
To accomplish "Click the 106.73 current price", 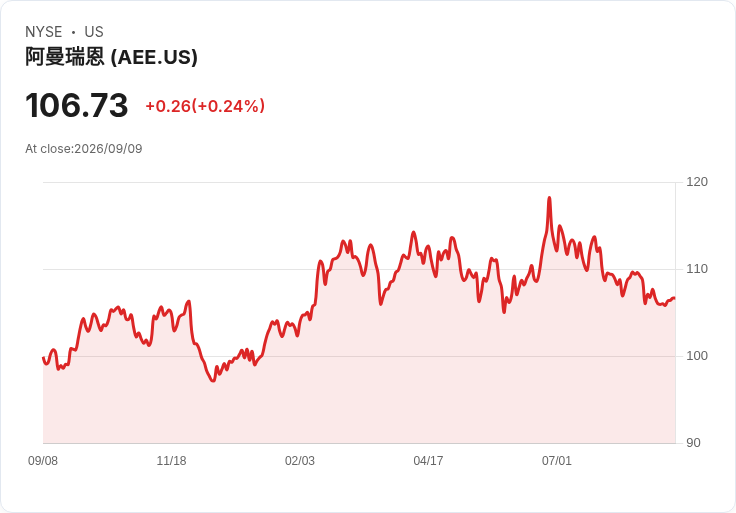I will point(77,105).
